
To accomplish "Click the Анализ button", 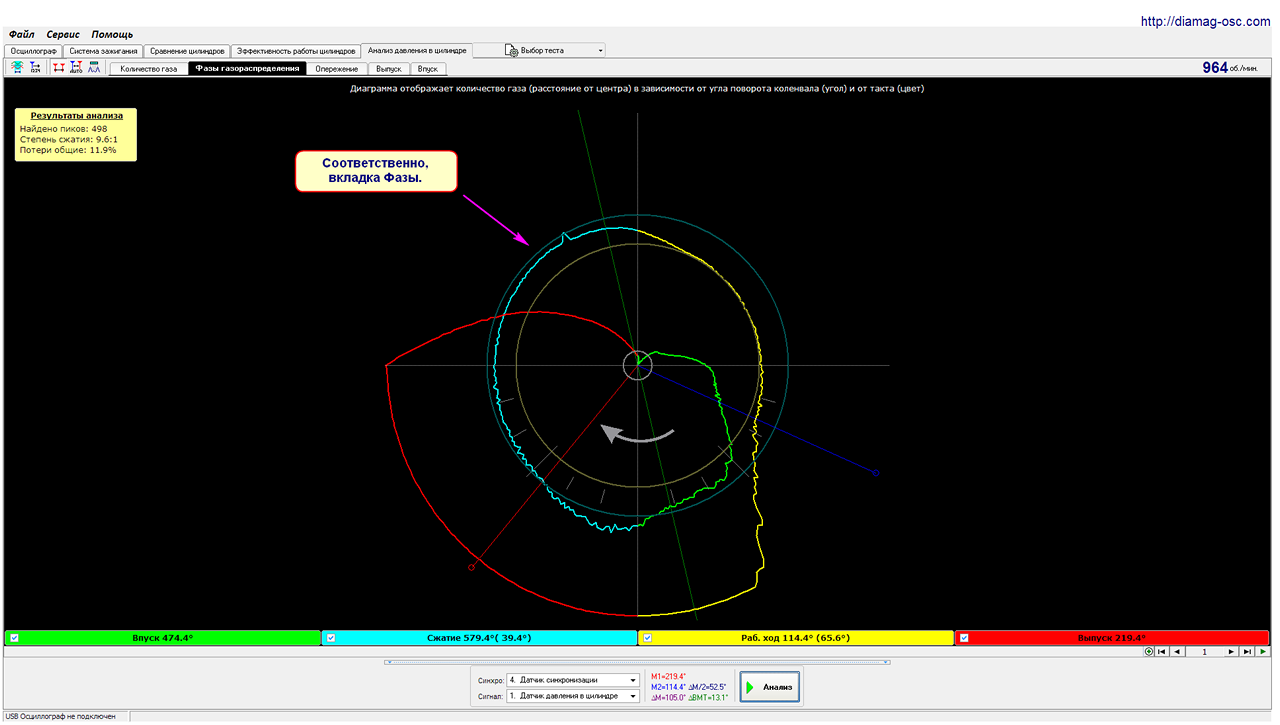I will 770,687.
